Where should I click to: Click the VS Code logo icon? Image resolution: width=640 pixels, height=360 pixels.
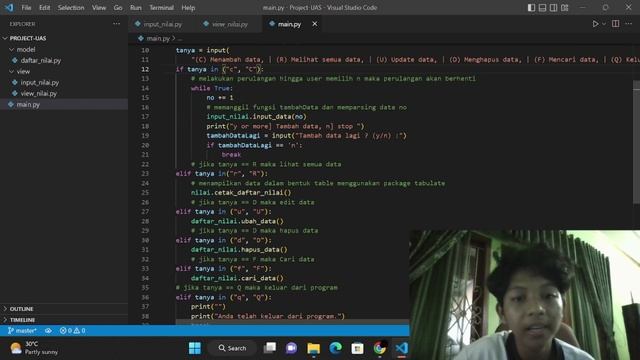tap(9, 8)
